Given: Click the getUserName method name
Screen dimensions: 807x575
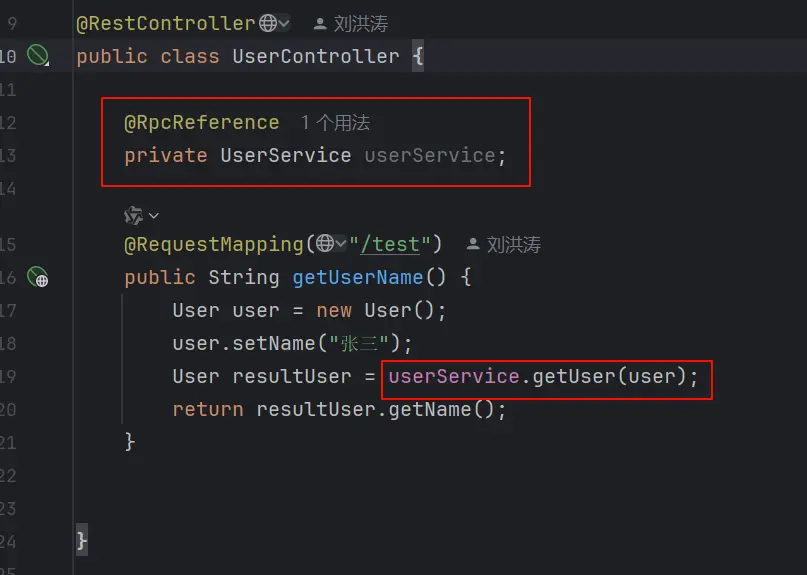Looking at the screenshot, I should pos(358,277).
